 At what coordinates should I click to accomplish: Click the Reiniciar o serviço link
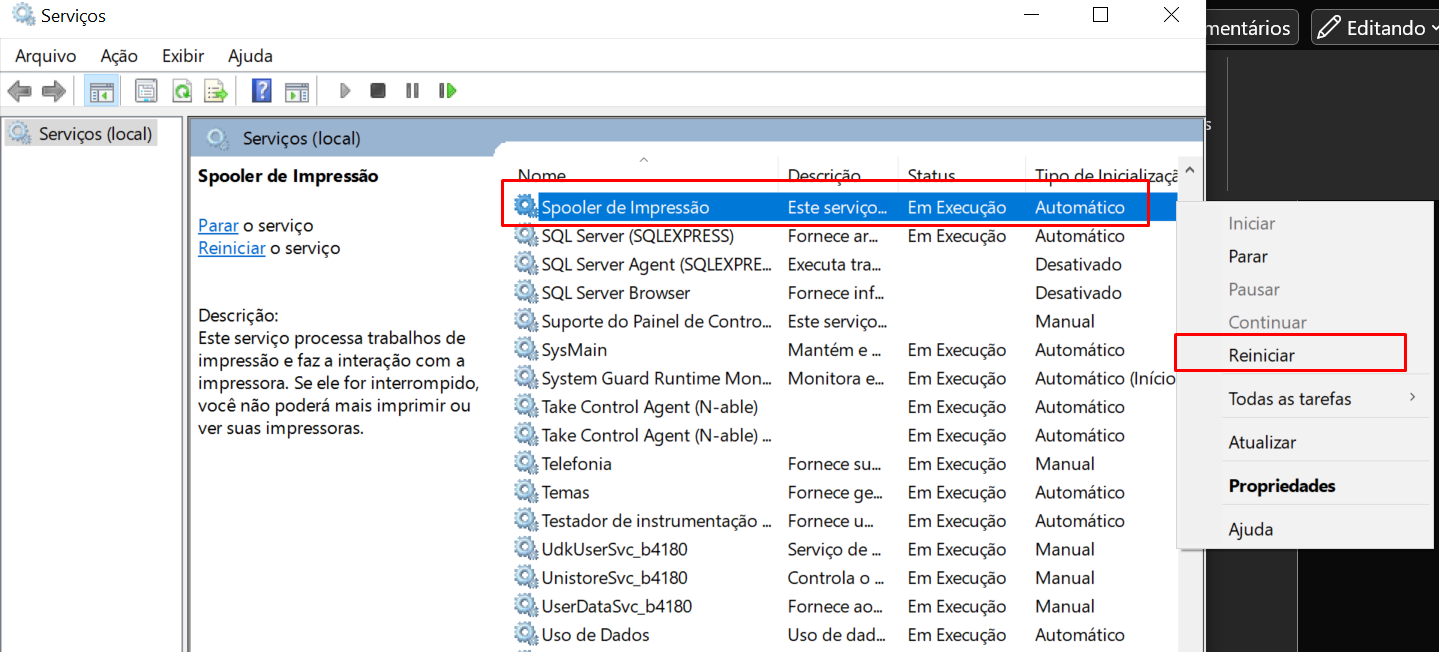coord(231,248)
